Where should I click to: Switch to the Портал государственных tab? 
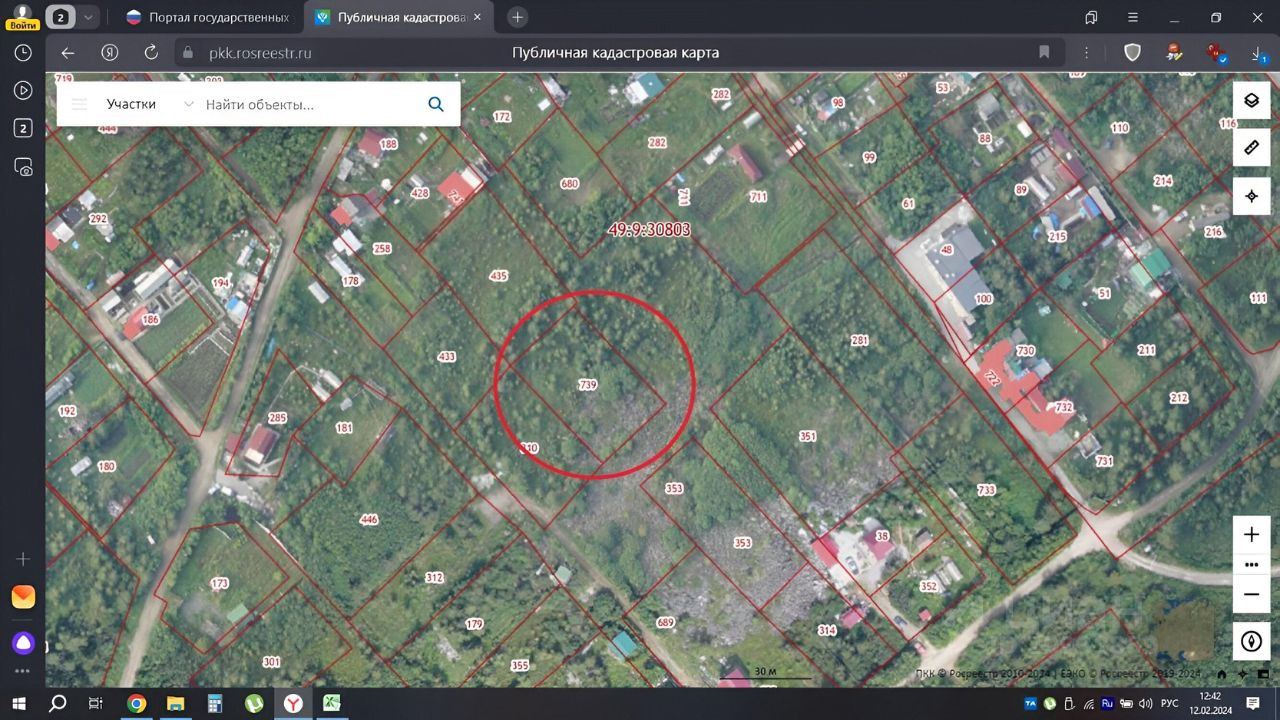207,17
